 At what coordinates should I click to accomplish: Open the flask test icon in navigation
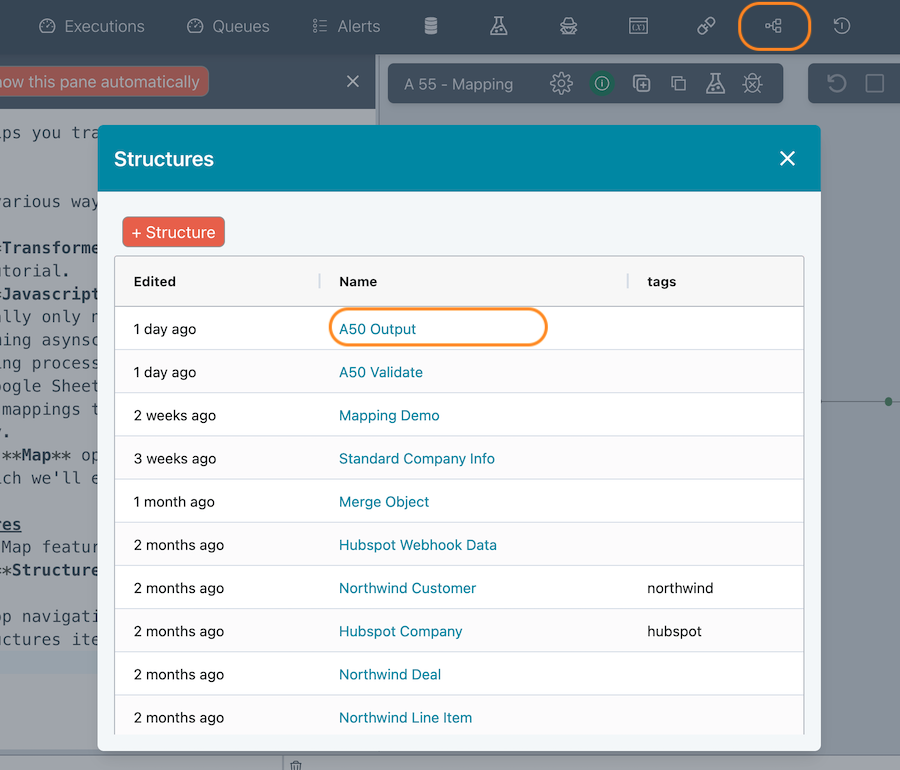[x=498, y=26]
